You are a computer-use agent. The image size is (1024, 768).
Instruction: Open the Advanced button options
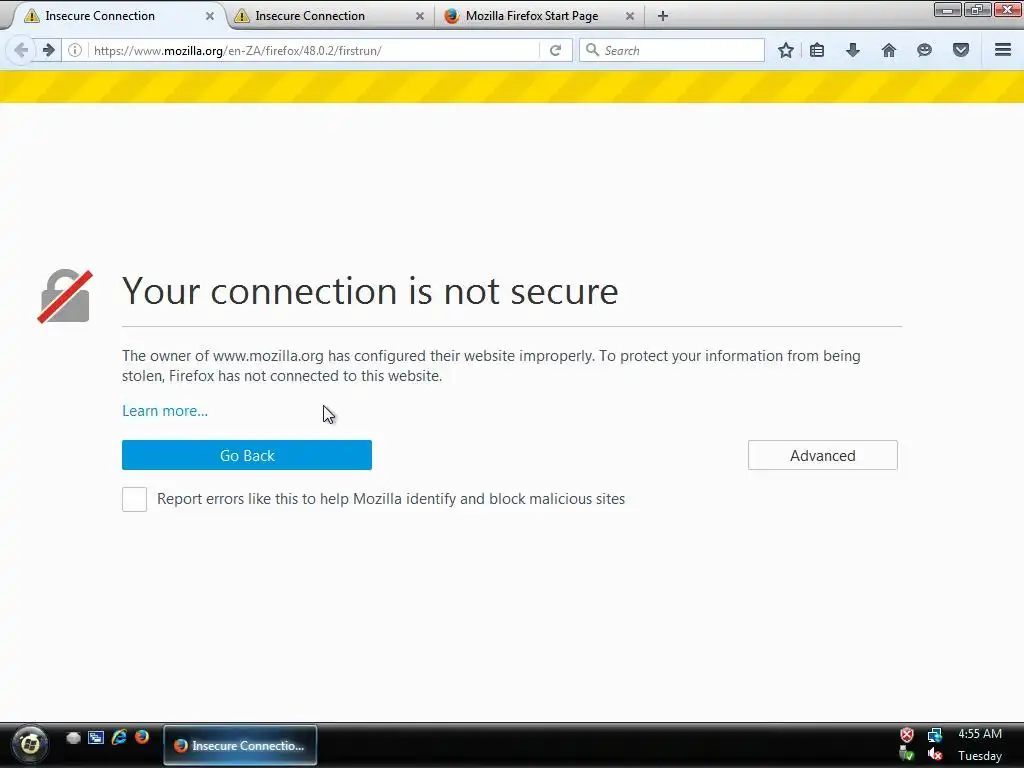click(x=823, y=455)
